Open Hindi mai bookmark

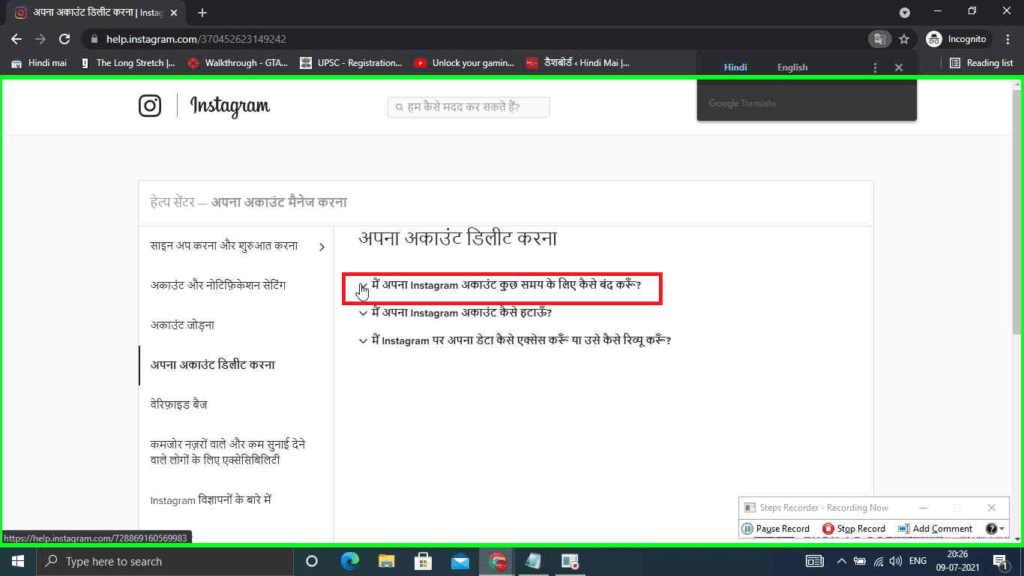pos(39,63)
